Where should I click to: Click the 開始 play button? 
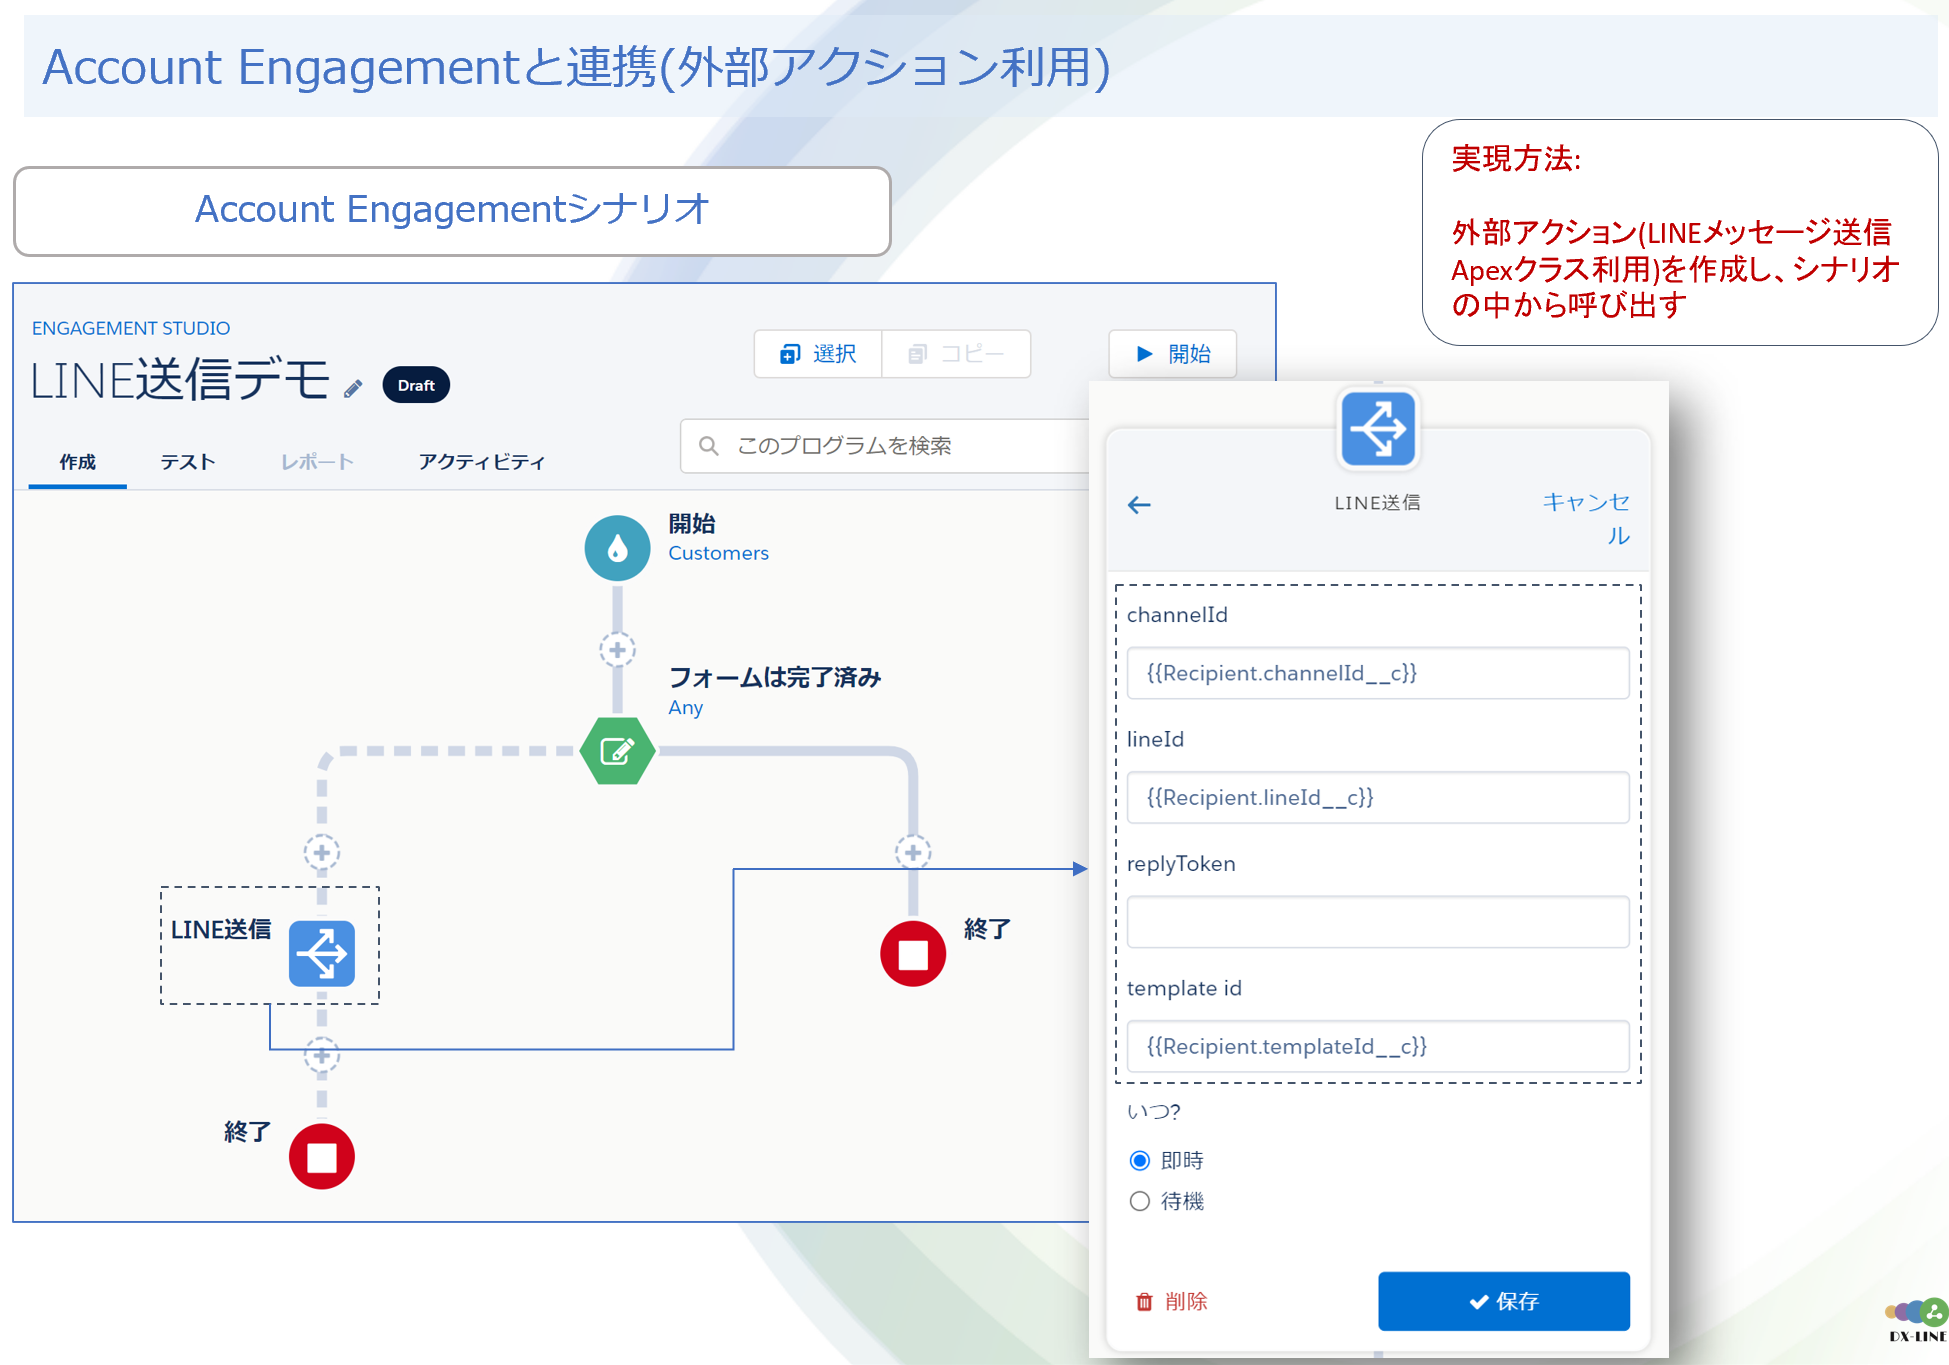tap(1172, 354)
